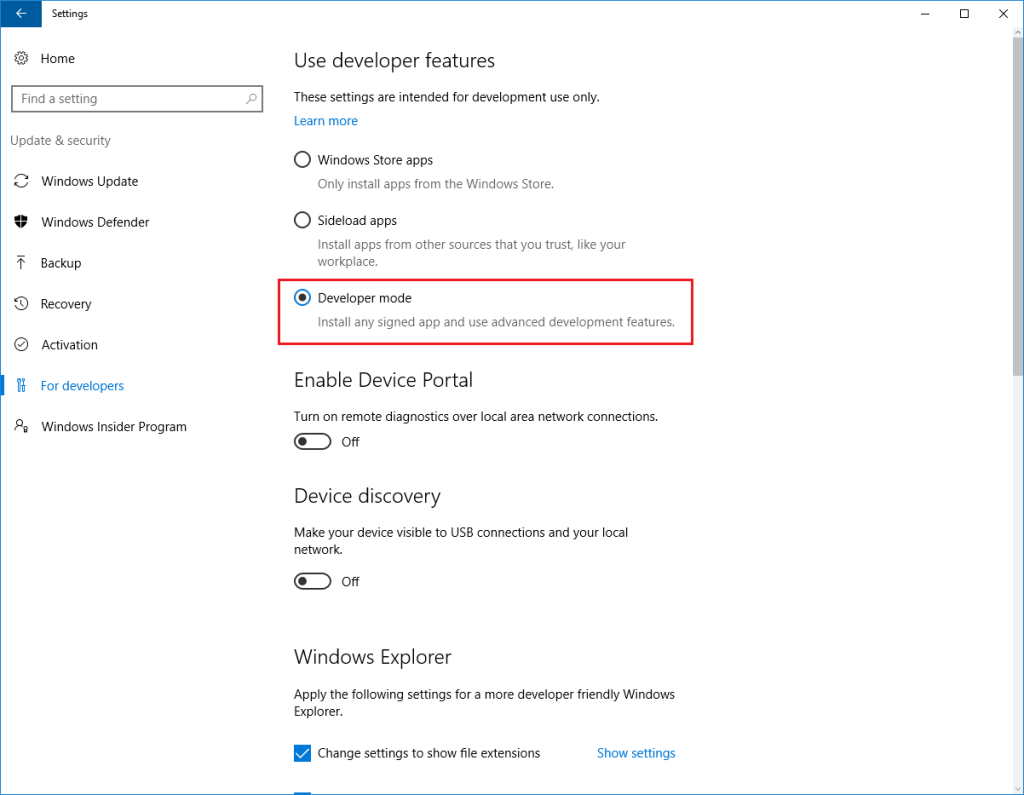Go to Settings Home

[x=57, y=58]
